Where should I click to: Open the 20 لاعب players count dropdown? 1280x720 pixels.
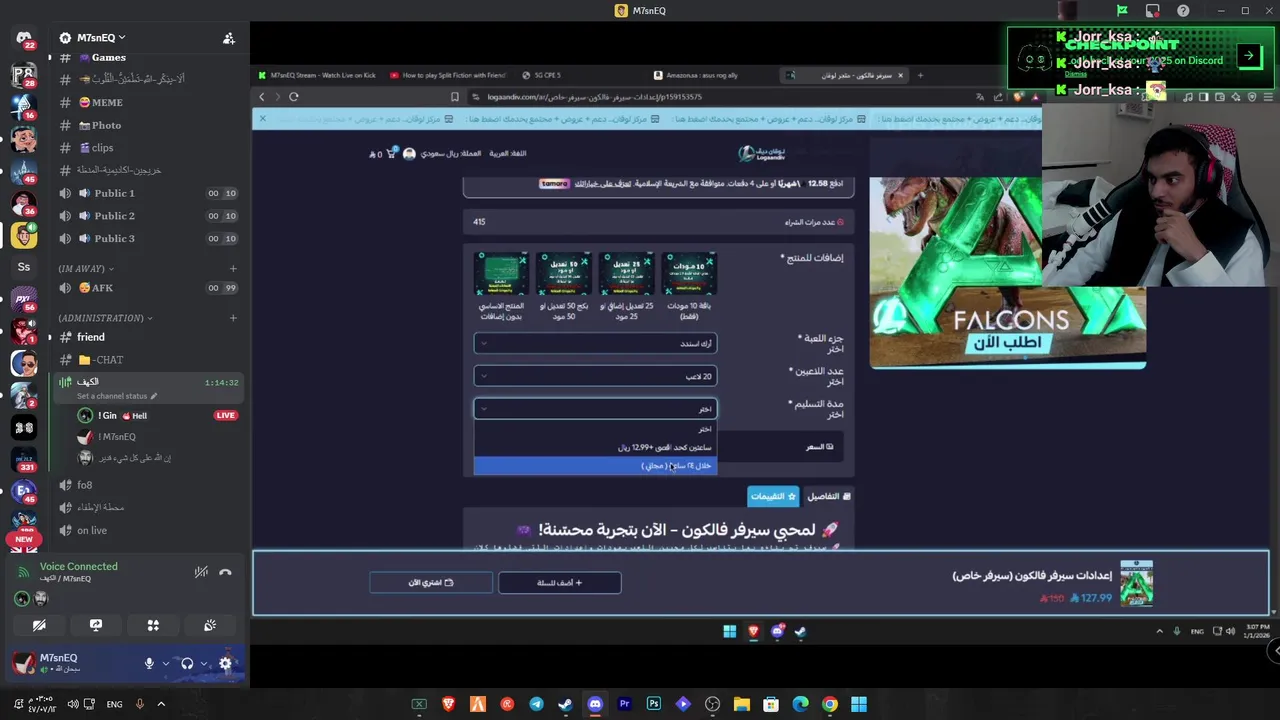click(x=595, y=376)
